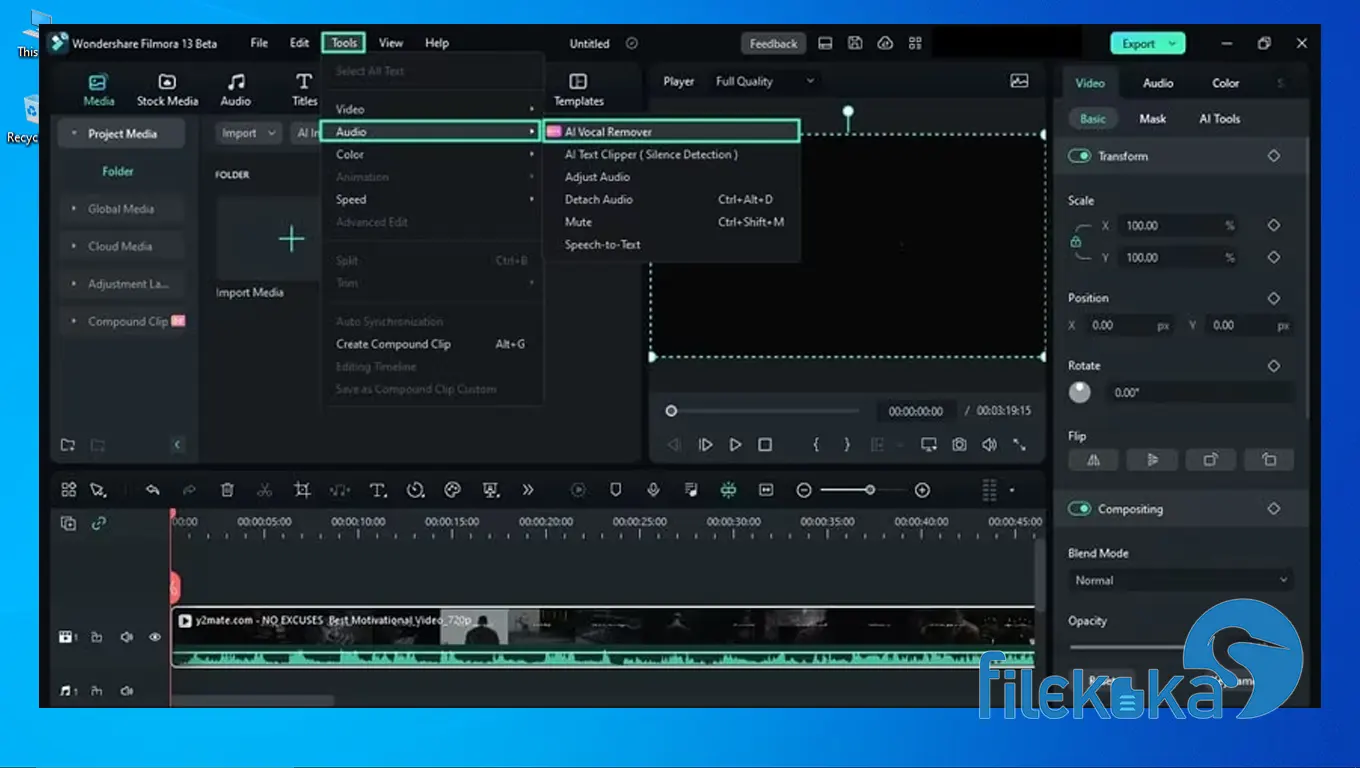
Task: Toggle the Compositing switch
Action: pos(1079,509)
